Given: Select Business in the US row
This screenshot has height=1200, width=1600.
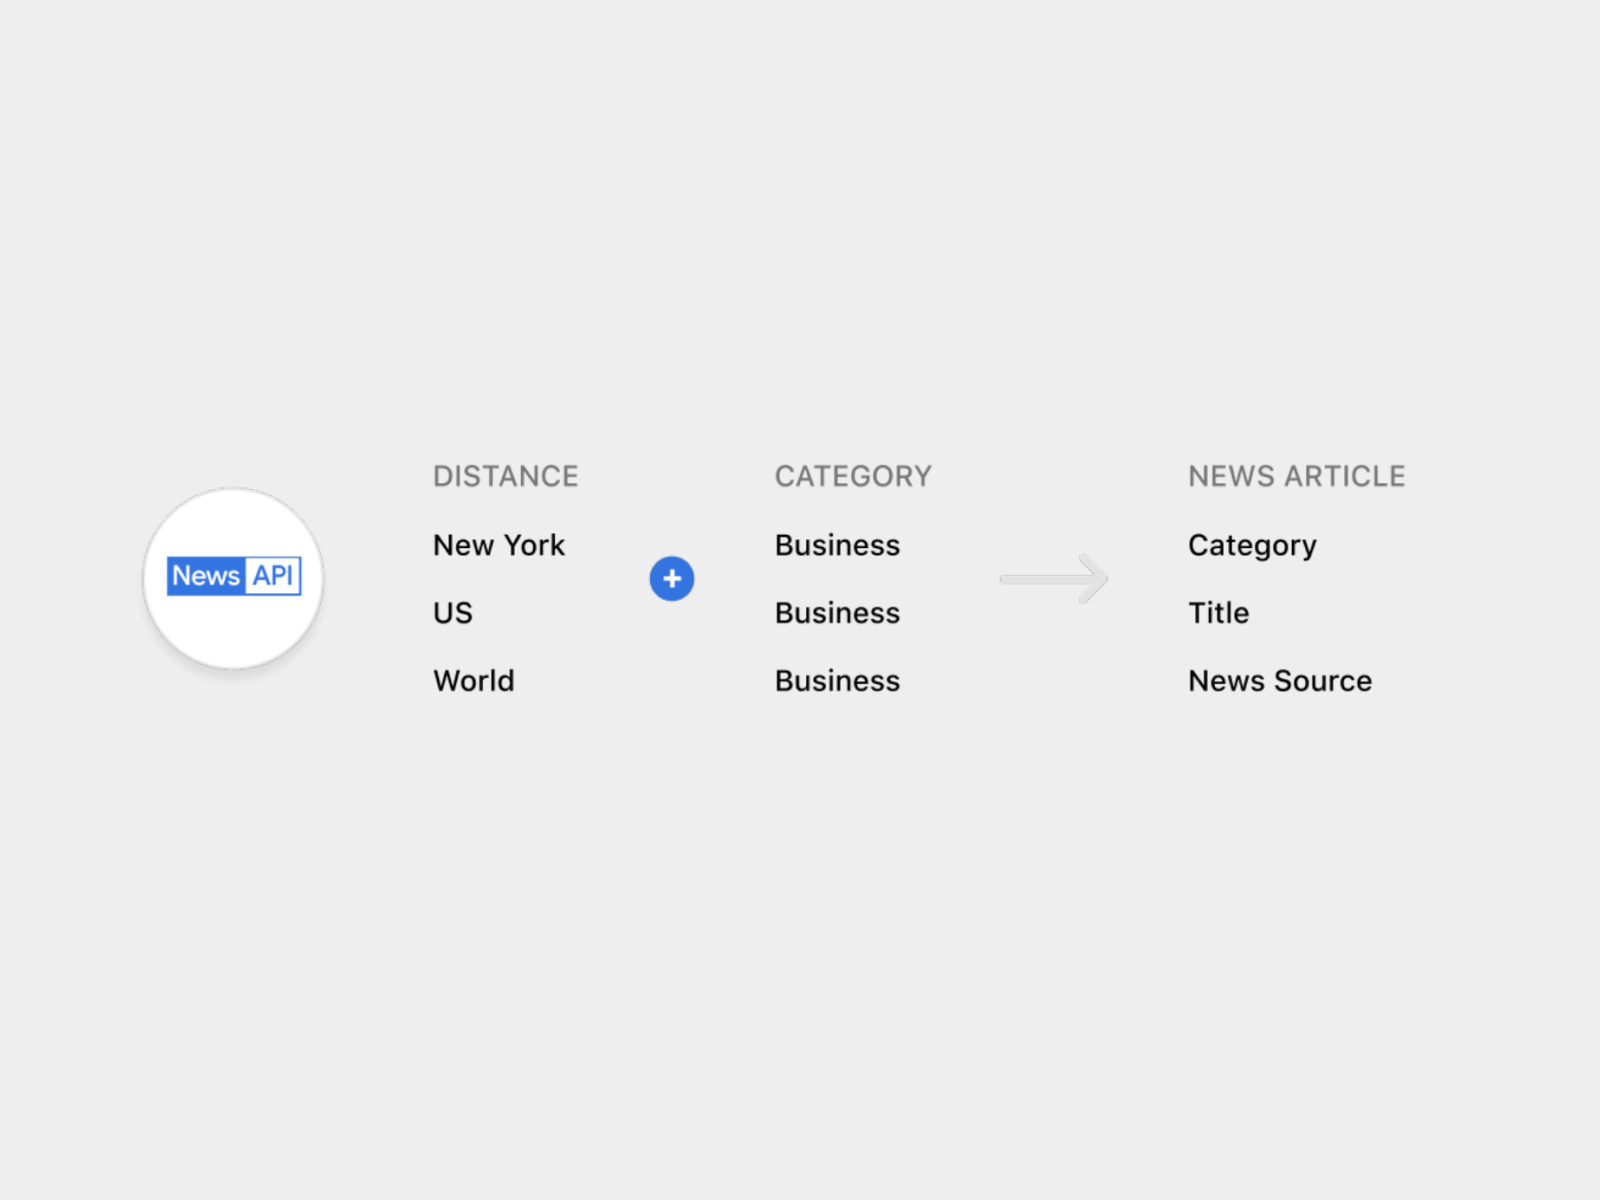Looking at the screenshot, I should pyautogui.click(x=837, y=613).
